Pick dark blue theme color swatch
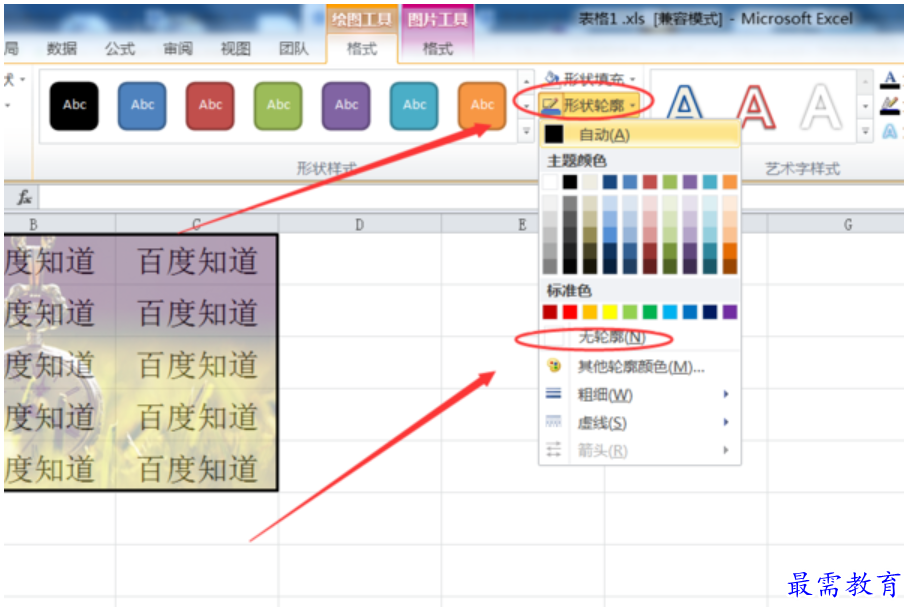Image resolution: width=909 pixels, height=616 pixels. pyautogui.click(x=610, y=182)
